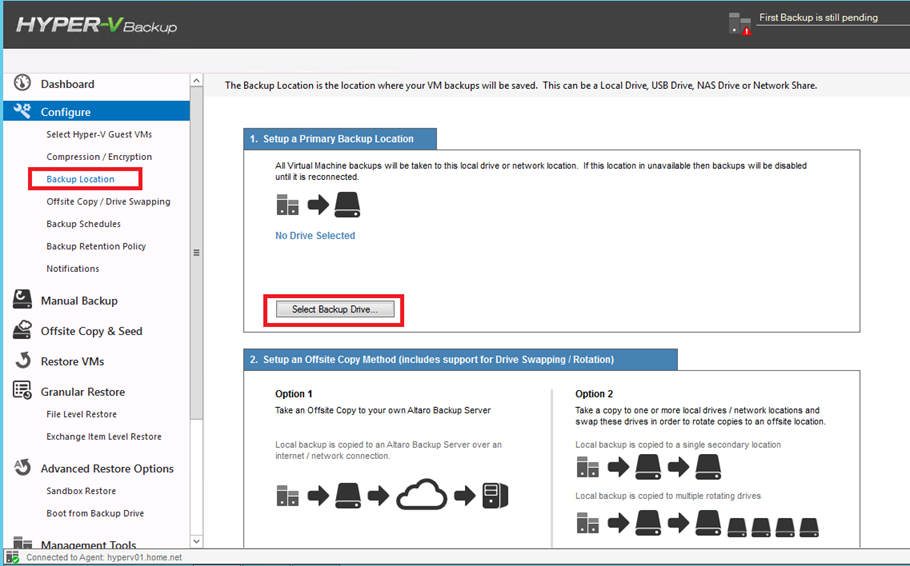Open Exchange Item Level Restore
This screenshot has height=566, width=910.
point(104,437)
